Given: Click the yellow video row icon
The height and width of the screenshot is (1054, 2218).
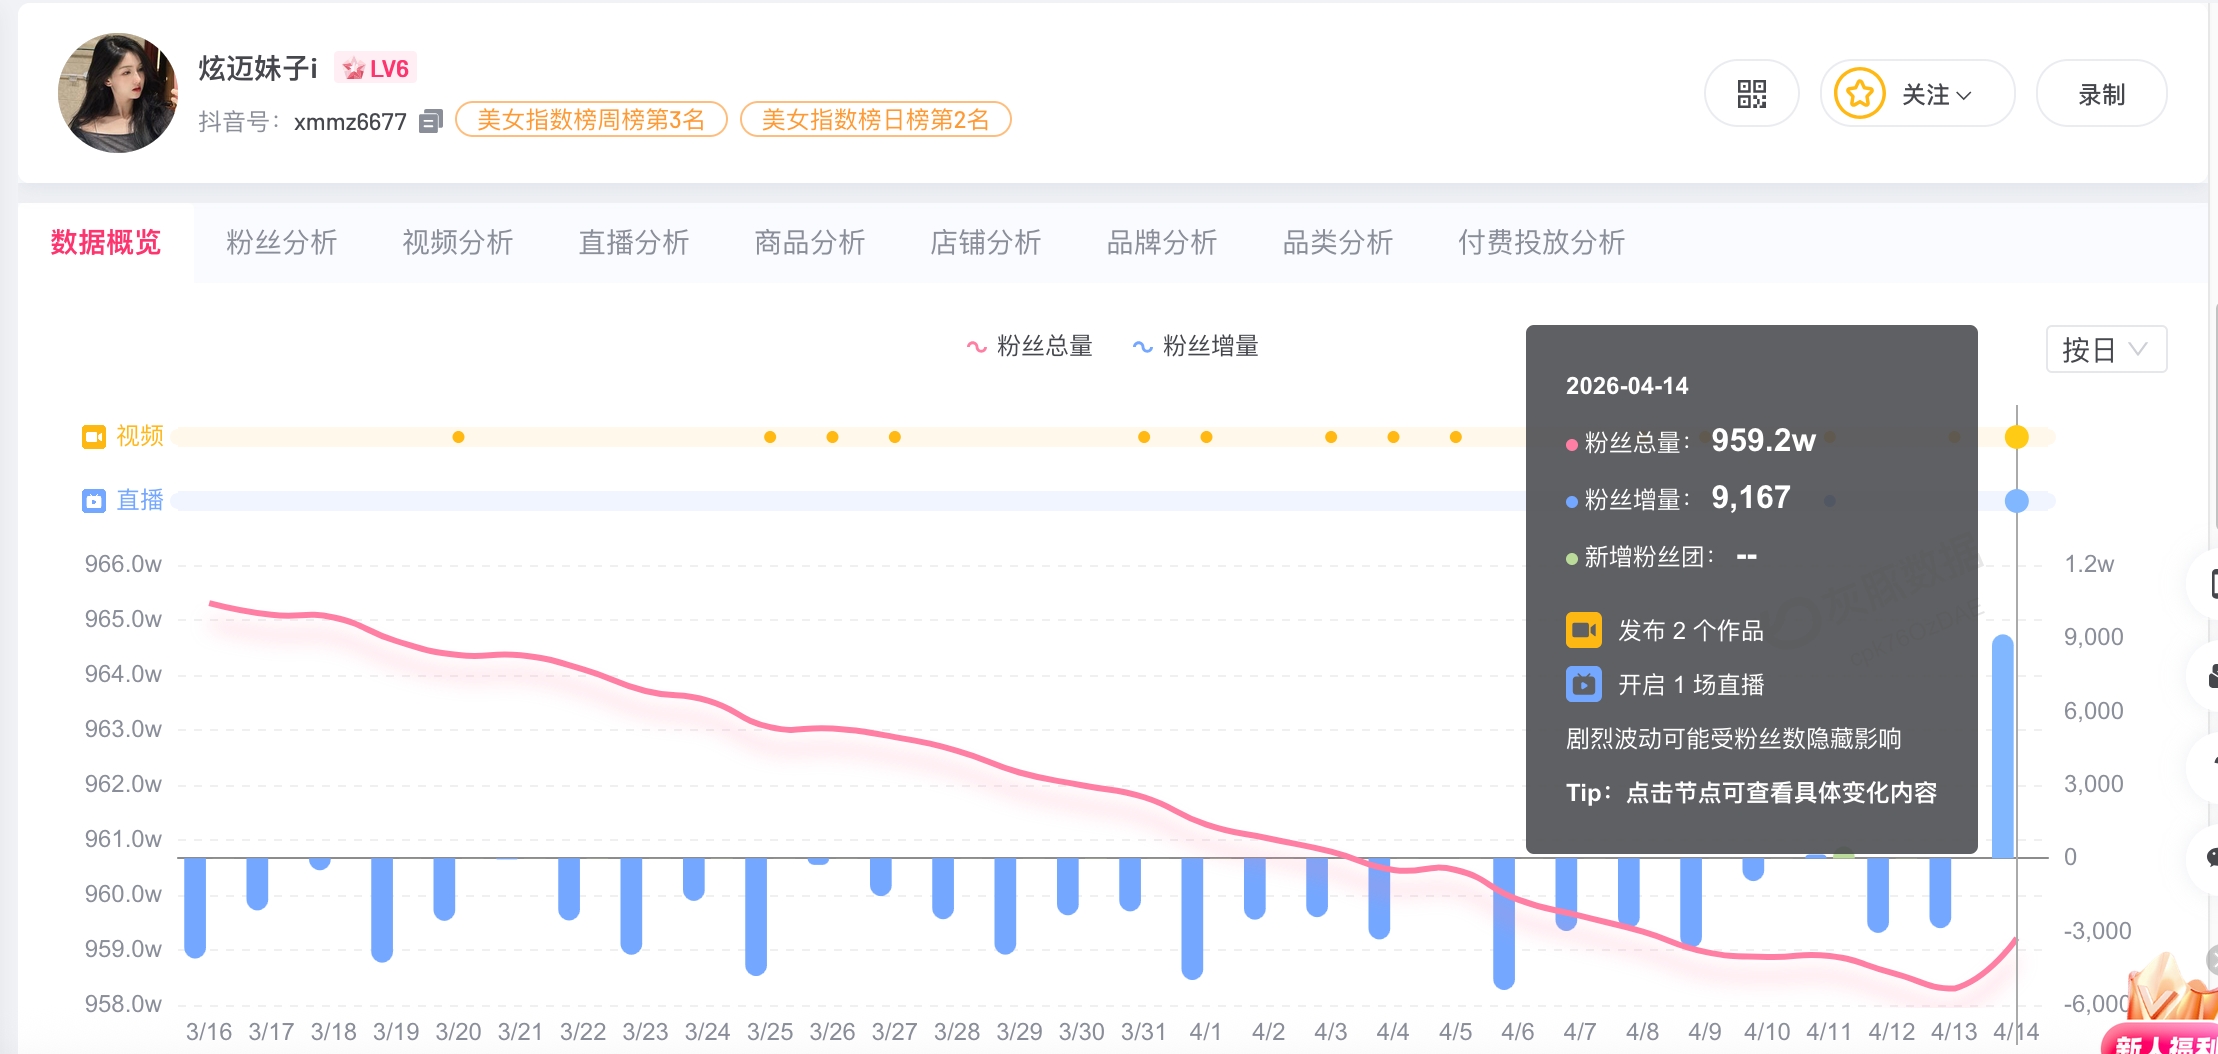Looking at the screenshot, I should tap(94, 437).
